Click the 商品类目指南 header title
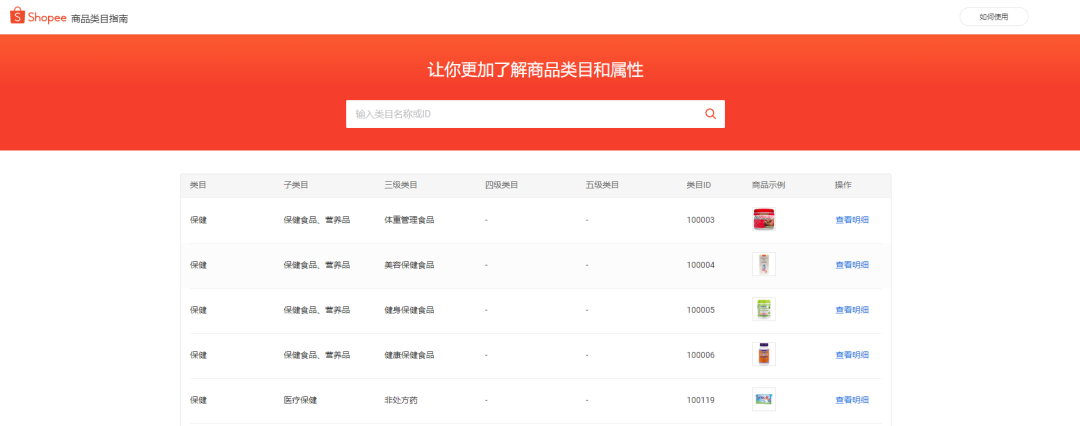The width and height of the screenshot is (1080, 426). pos(99,19)
